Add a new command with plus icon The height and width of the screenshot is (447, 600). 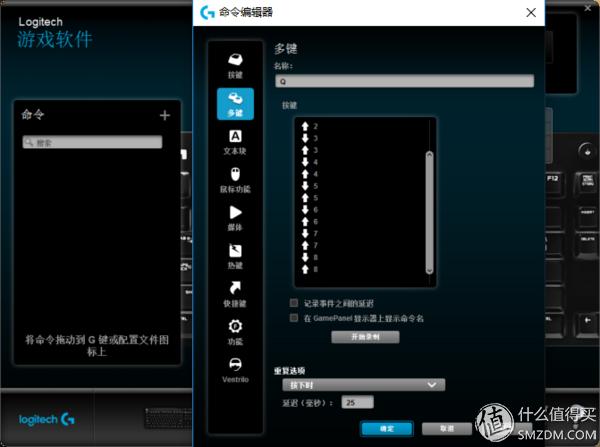point(165,115)
